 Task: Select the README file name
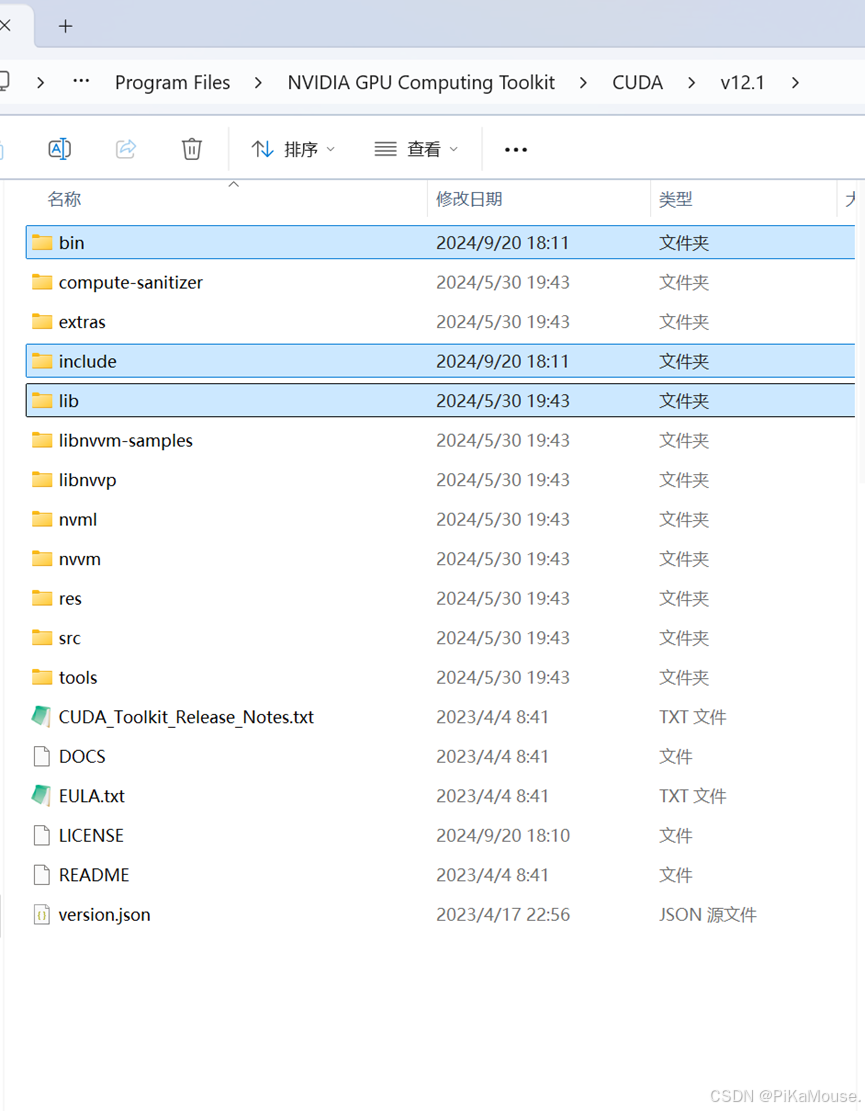point(94,876)
